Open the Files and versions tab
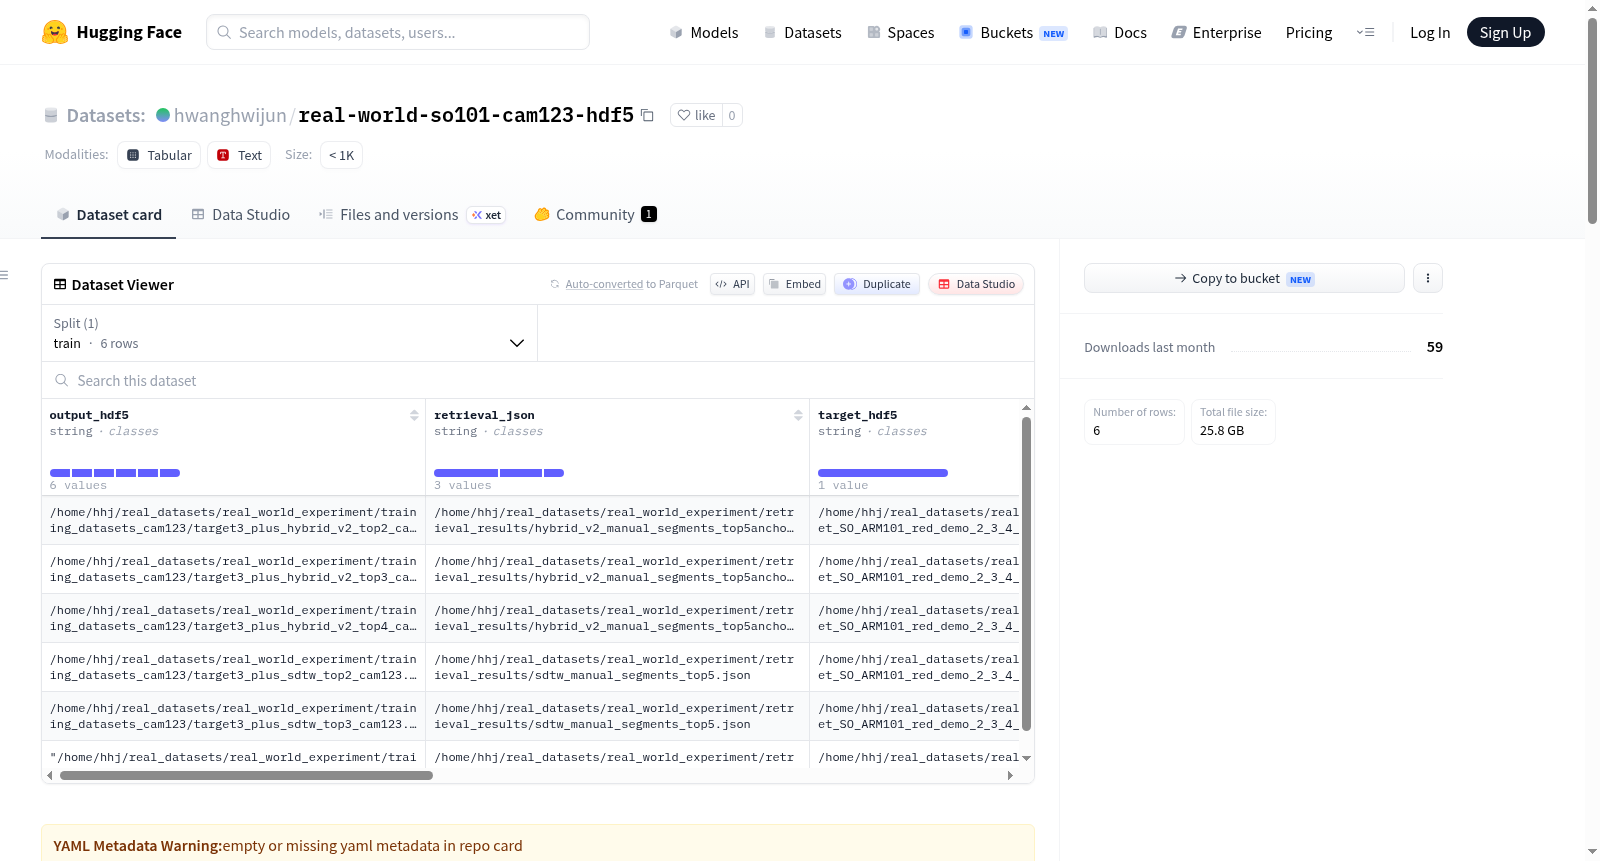 coord(411,214)
